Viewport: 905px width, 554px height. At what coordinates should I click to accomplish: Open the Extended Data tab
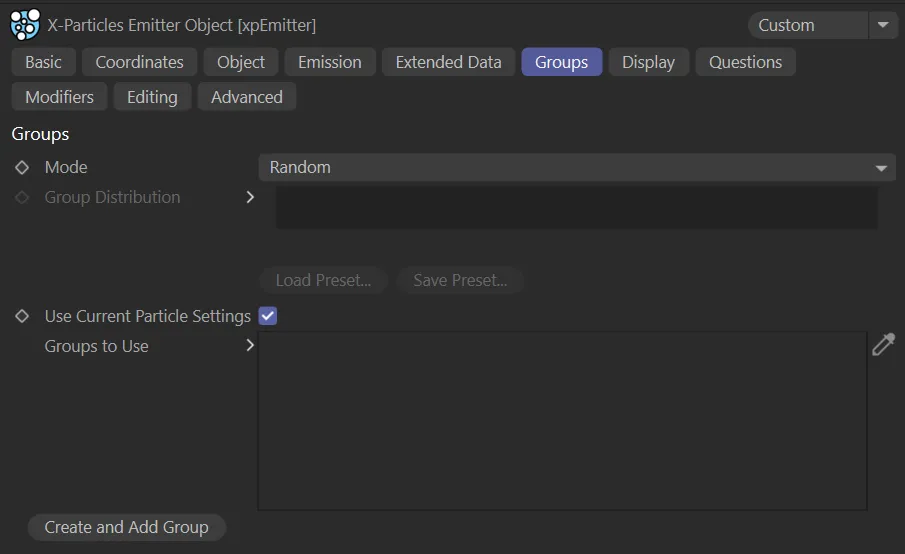click(448, 62)
